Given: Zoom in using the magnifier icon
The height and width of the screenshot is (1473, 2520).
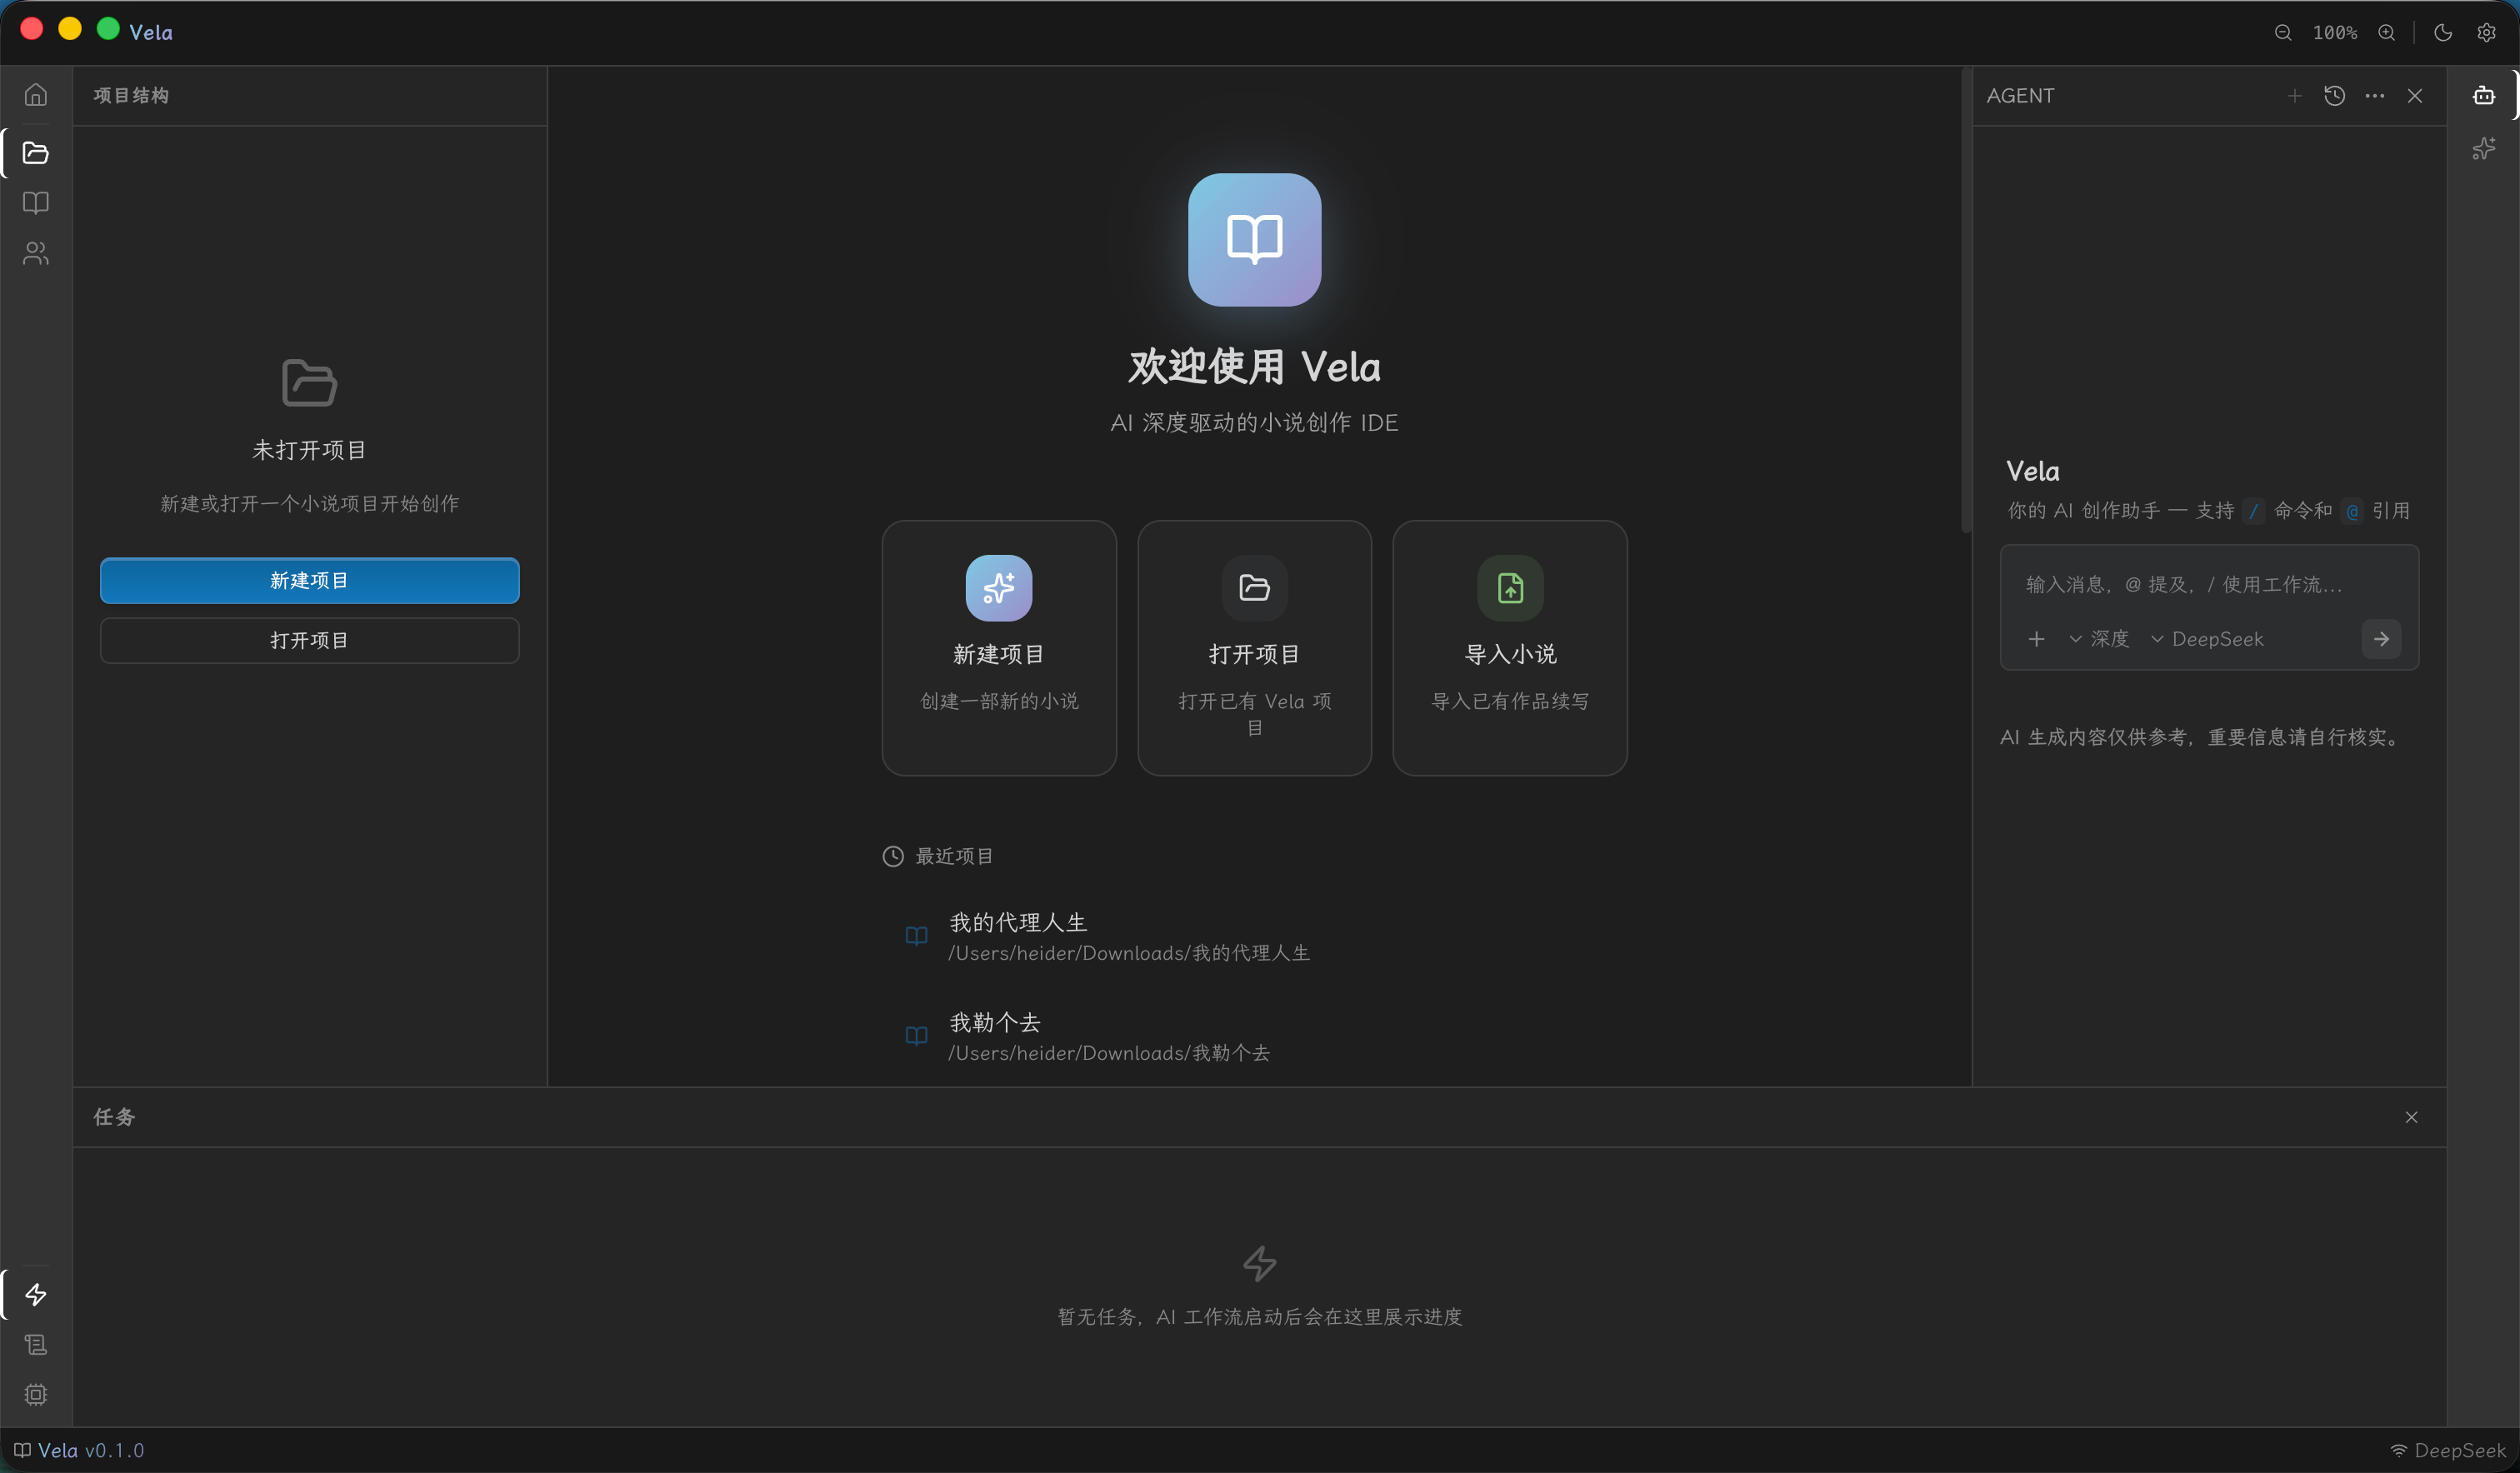Looking at the screenshot, I should coord(2387,32).
